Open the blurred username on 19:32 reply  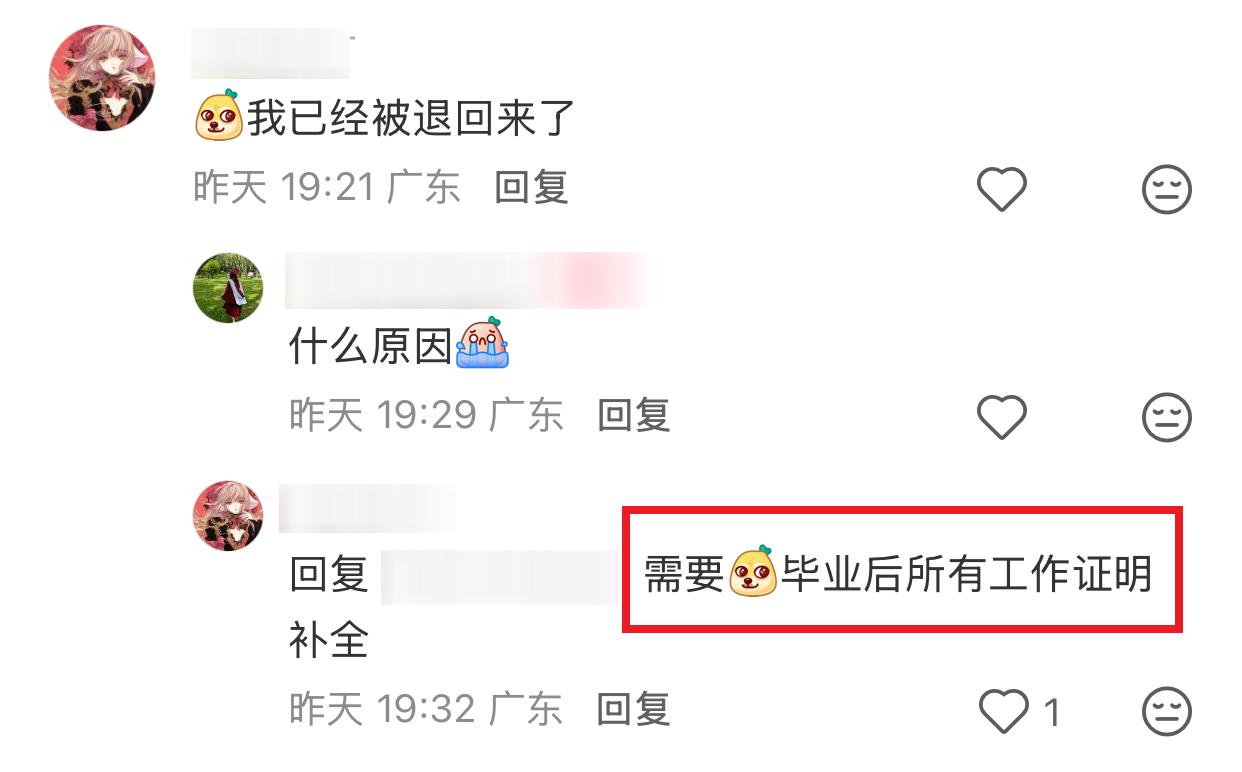pyautogui.click(x=367, y=508)
